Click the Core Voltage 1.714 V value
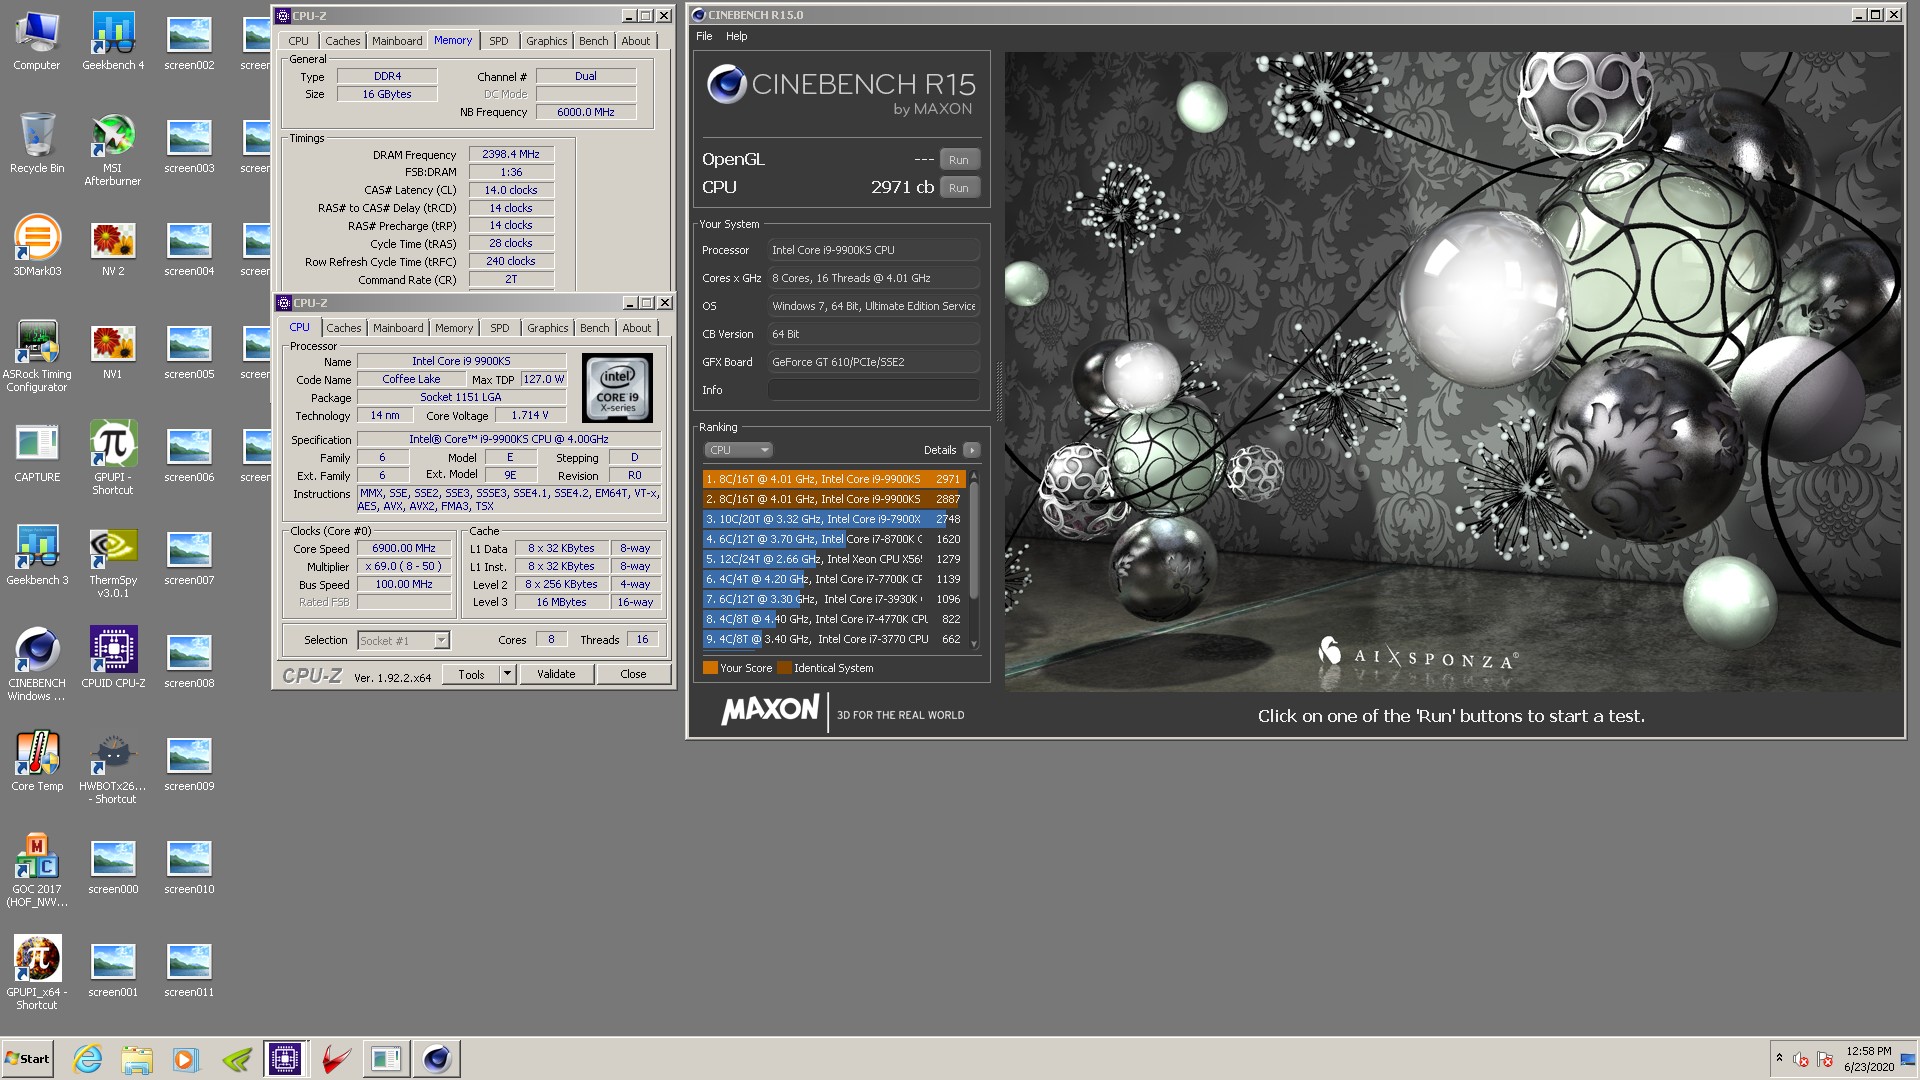This screenshot has width=1920, height=1080. tap(530, 415)
